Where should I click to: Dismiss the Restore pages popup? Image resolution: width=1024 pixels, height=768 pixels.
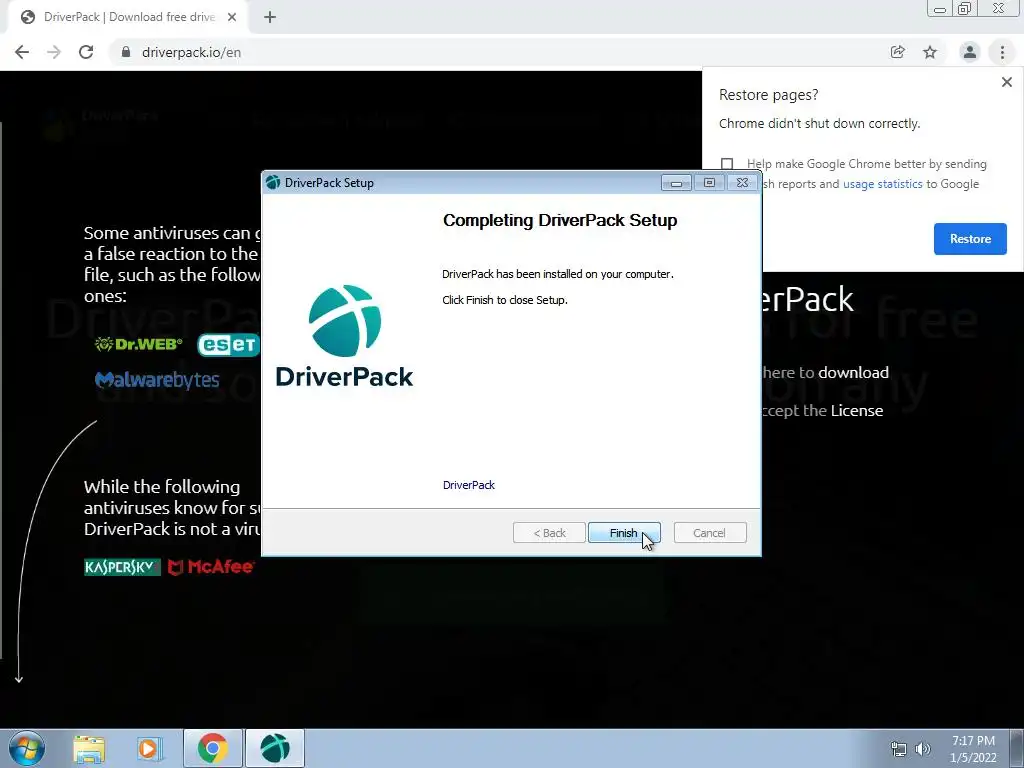(1006, 82)
